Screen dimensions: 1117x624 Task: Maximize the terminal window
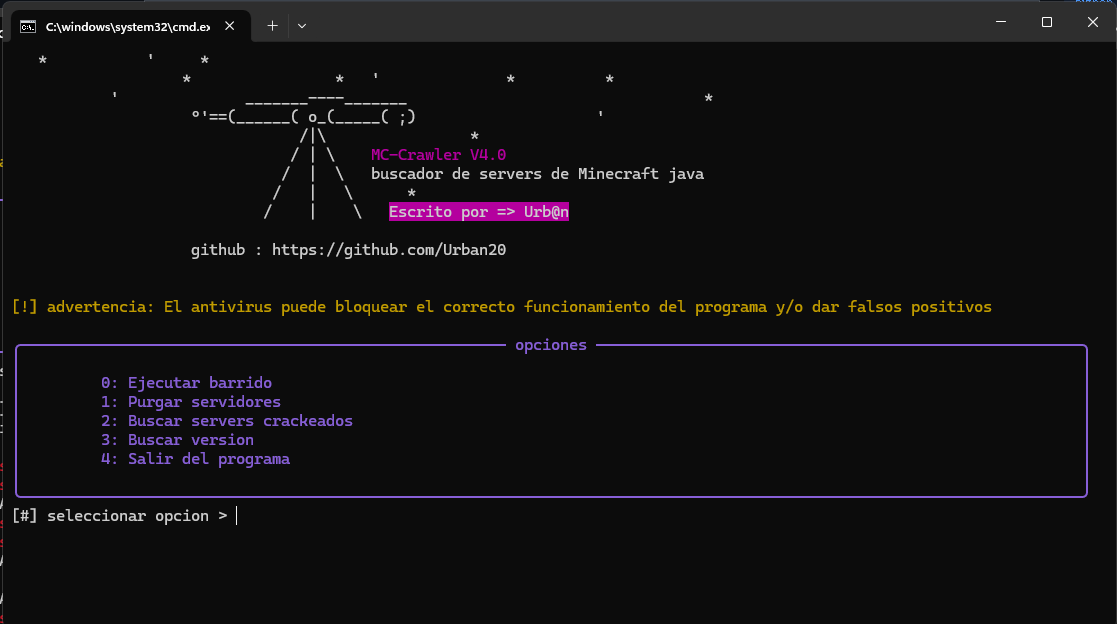[1046, 22]
